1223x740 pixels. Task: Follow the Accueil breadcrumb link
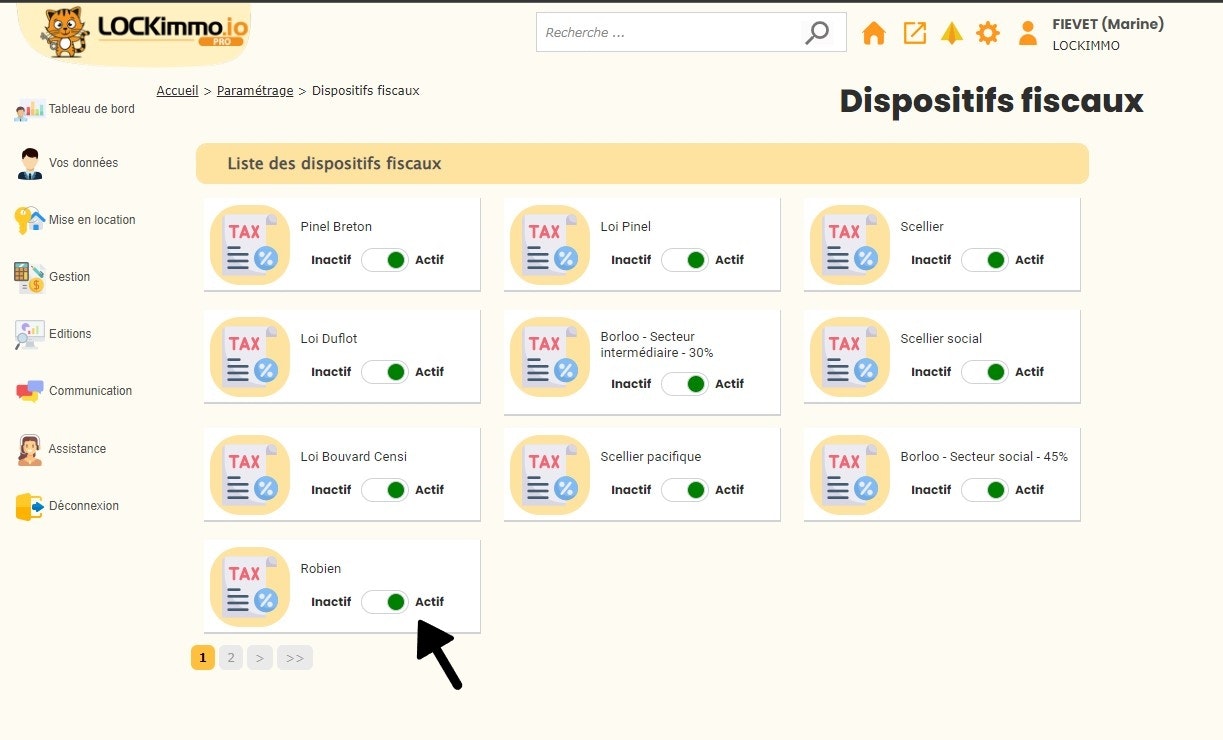coord(177,91)
